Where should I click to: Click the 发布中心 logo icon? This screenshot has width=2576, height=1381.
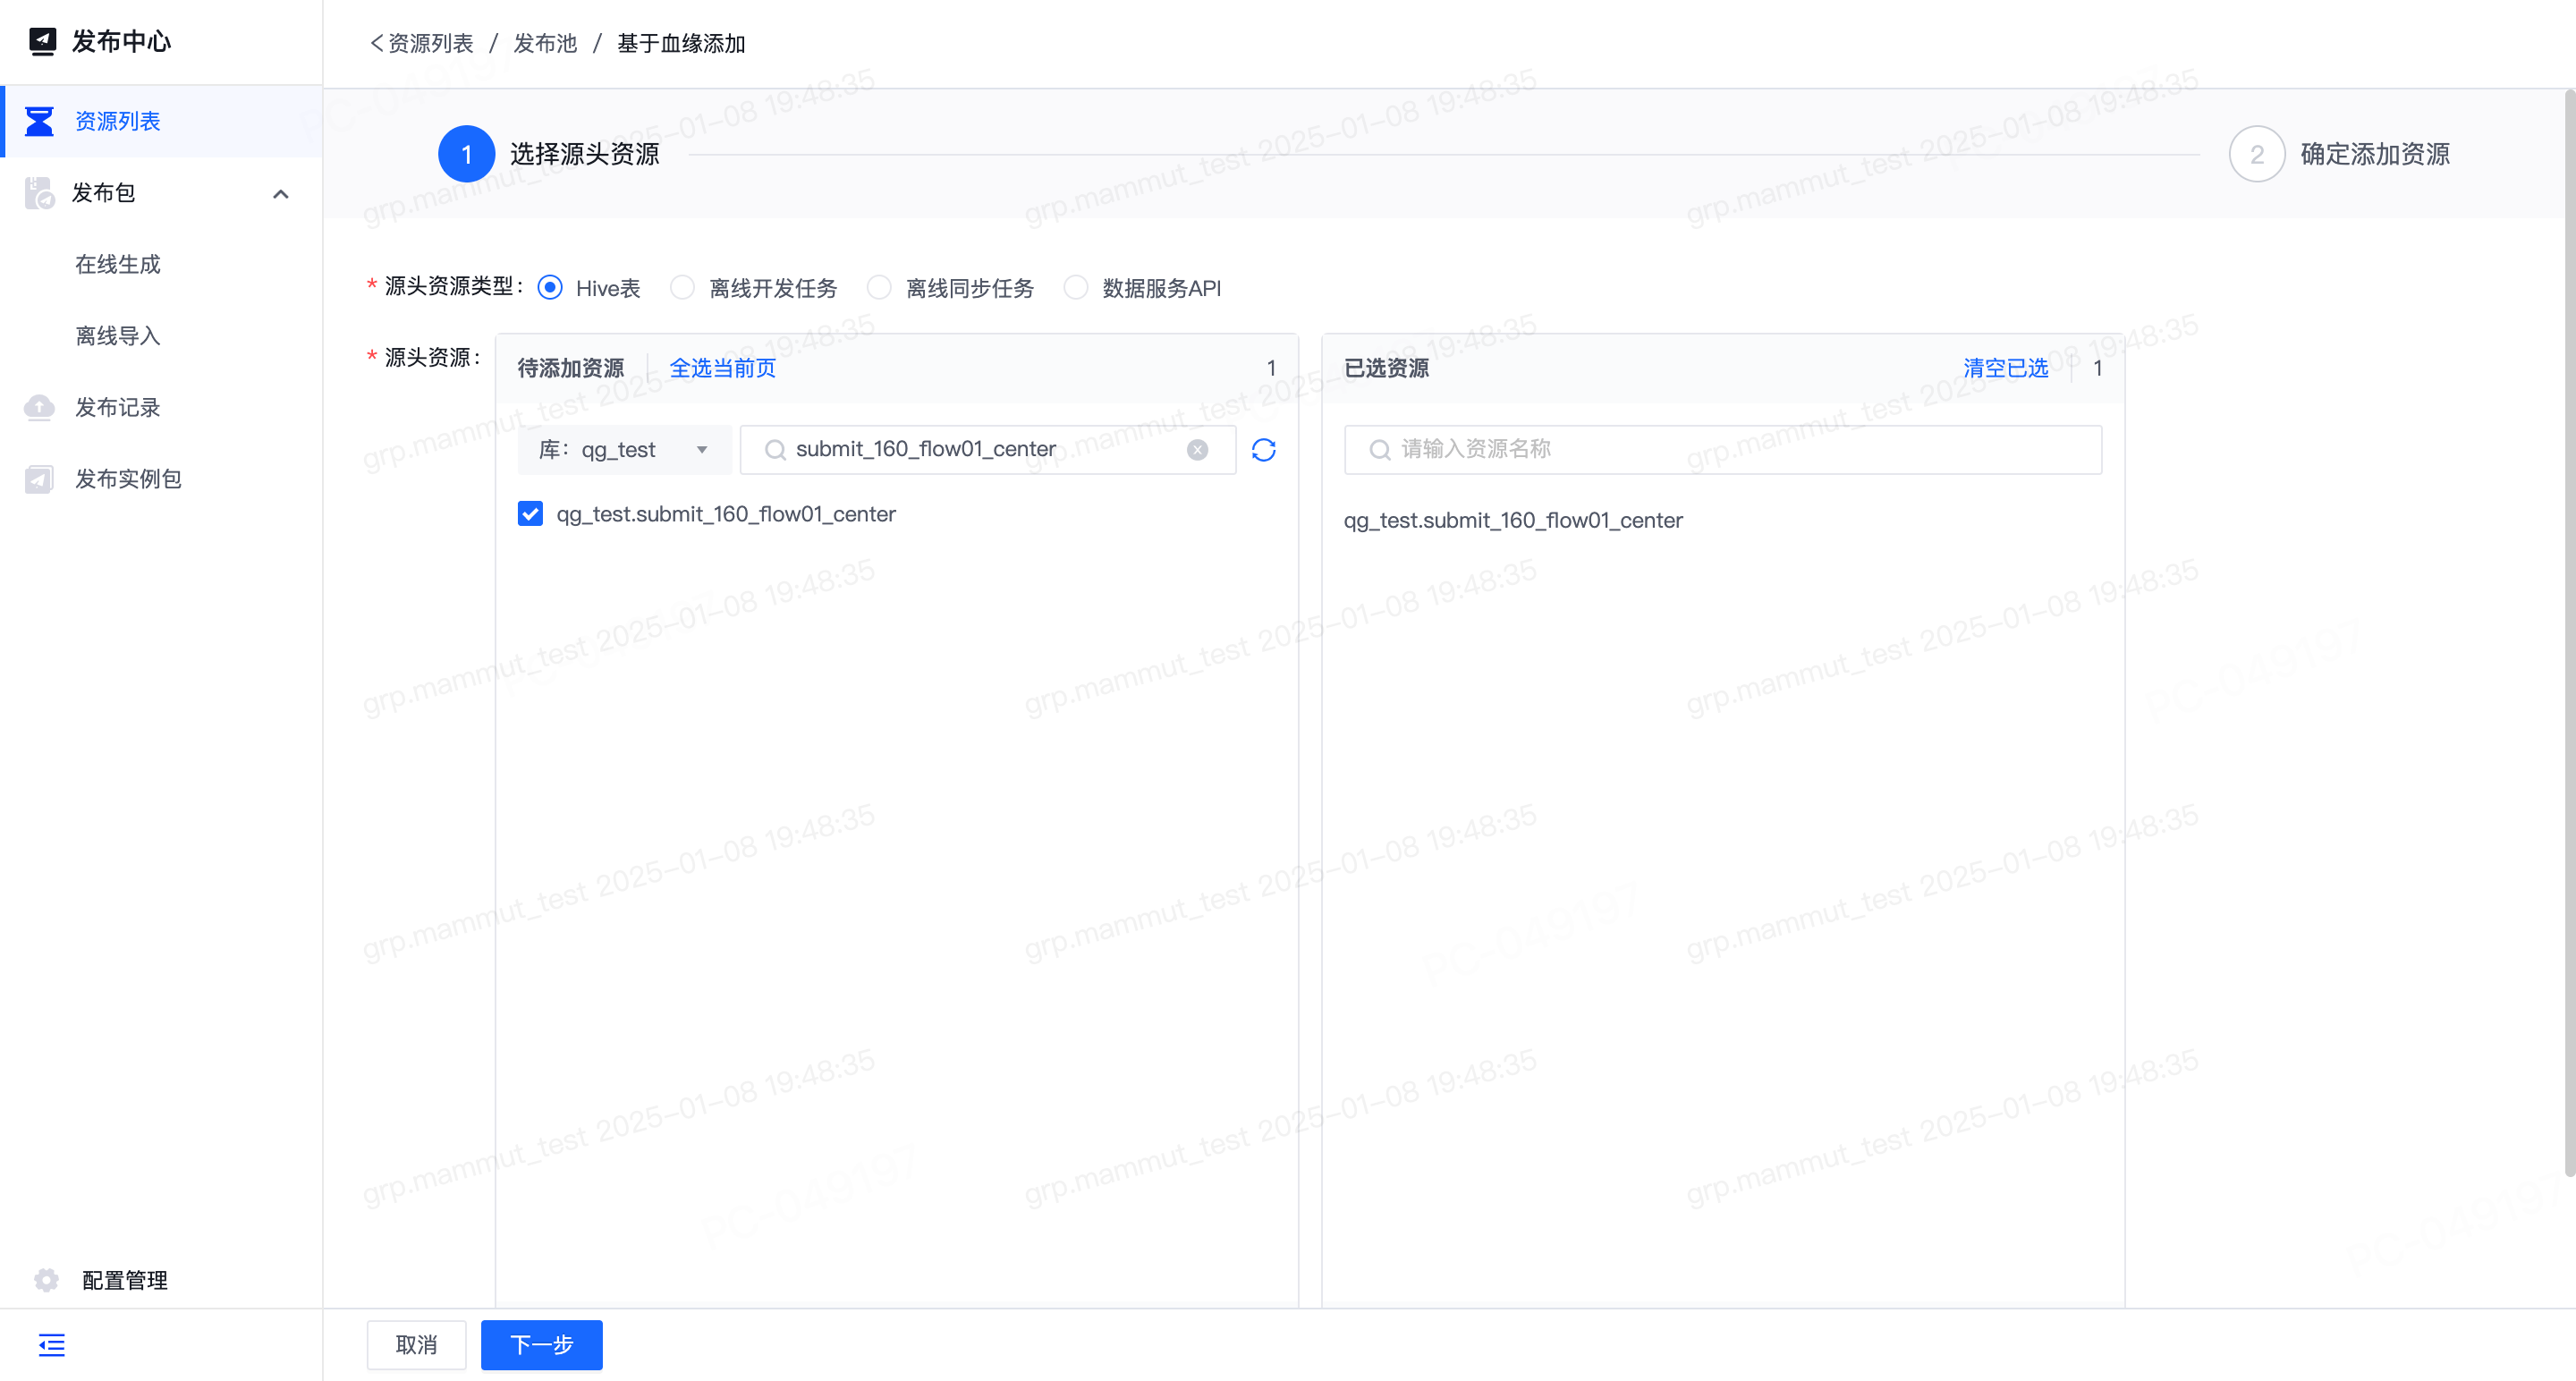(42, 41)
